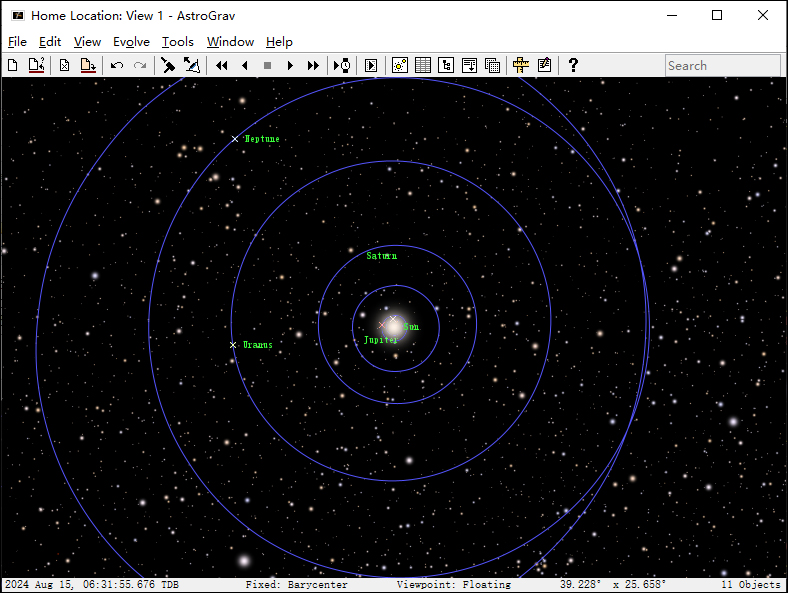This screenshot has width=788, height=593.
Task: Click the yellow signpost icon
Action: [x=520, y=65]
